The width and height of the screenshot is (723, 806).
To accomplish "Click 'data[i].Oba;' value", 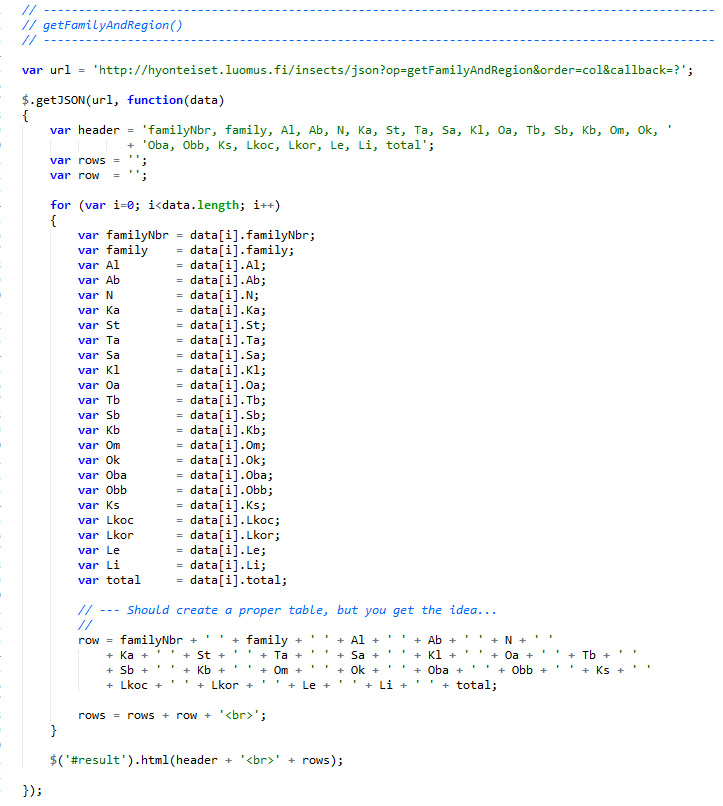I will coord(232,475).
